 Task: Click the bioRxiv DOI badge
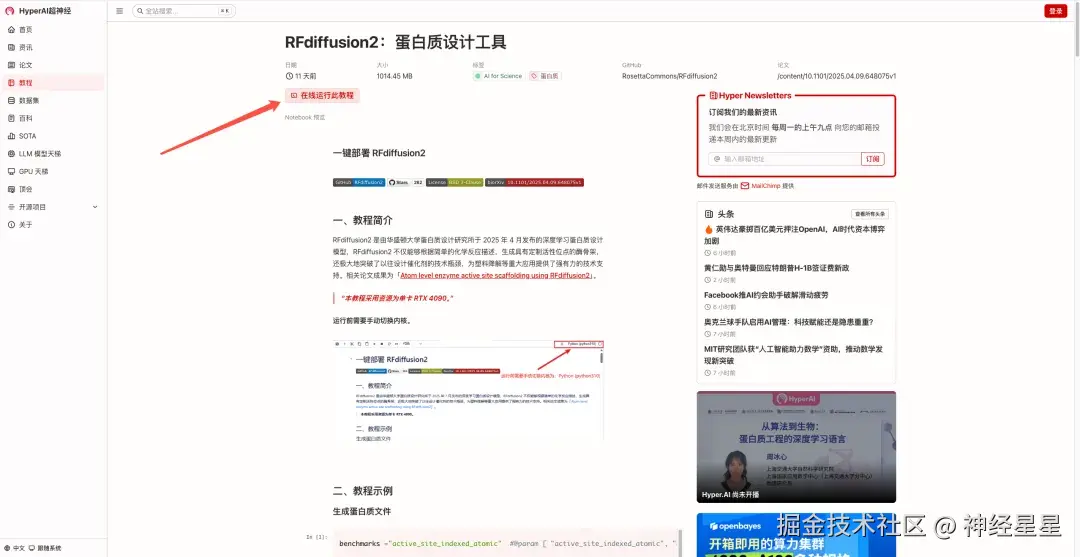pyautogui.click(x=534, y=182)
